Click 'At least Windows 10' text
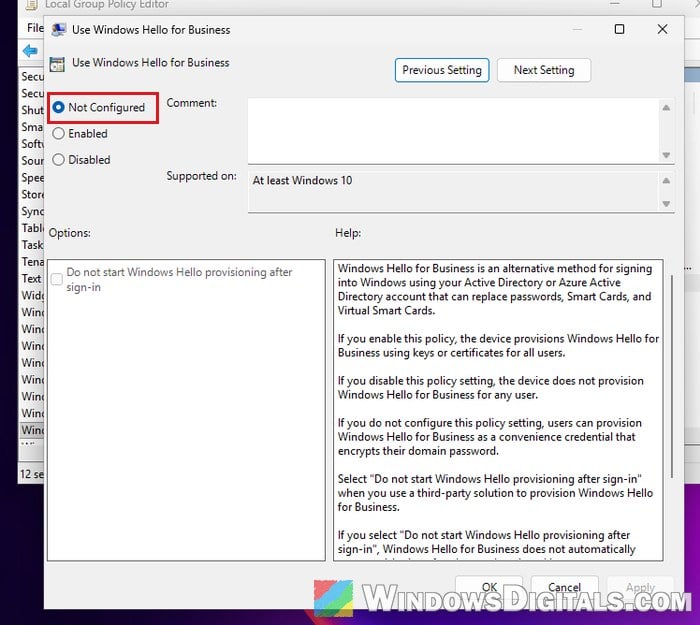The image size is (700, 625). coord(302,181)
